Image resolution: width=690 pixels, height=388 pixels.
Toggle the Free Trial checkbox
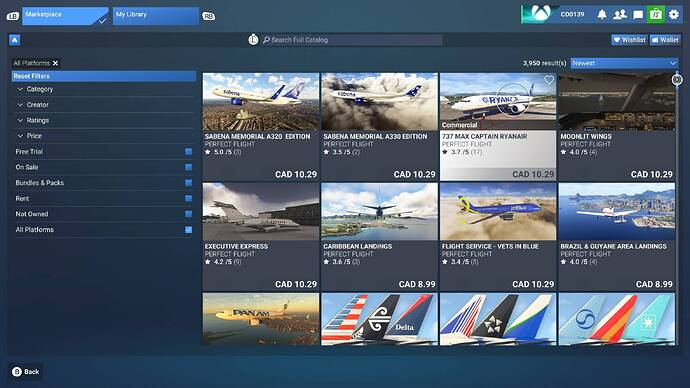point(188,152)
